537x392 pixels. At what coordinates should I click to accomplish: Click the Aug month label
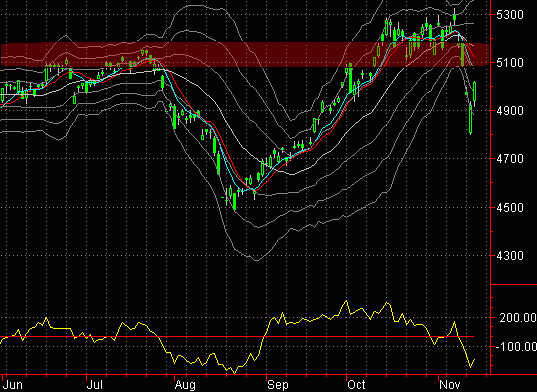[x=185, y=385]
